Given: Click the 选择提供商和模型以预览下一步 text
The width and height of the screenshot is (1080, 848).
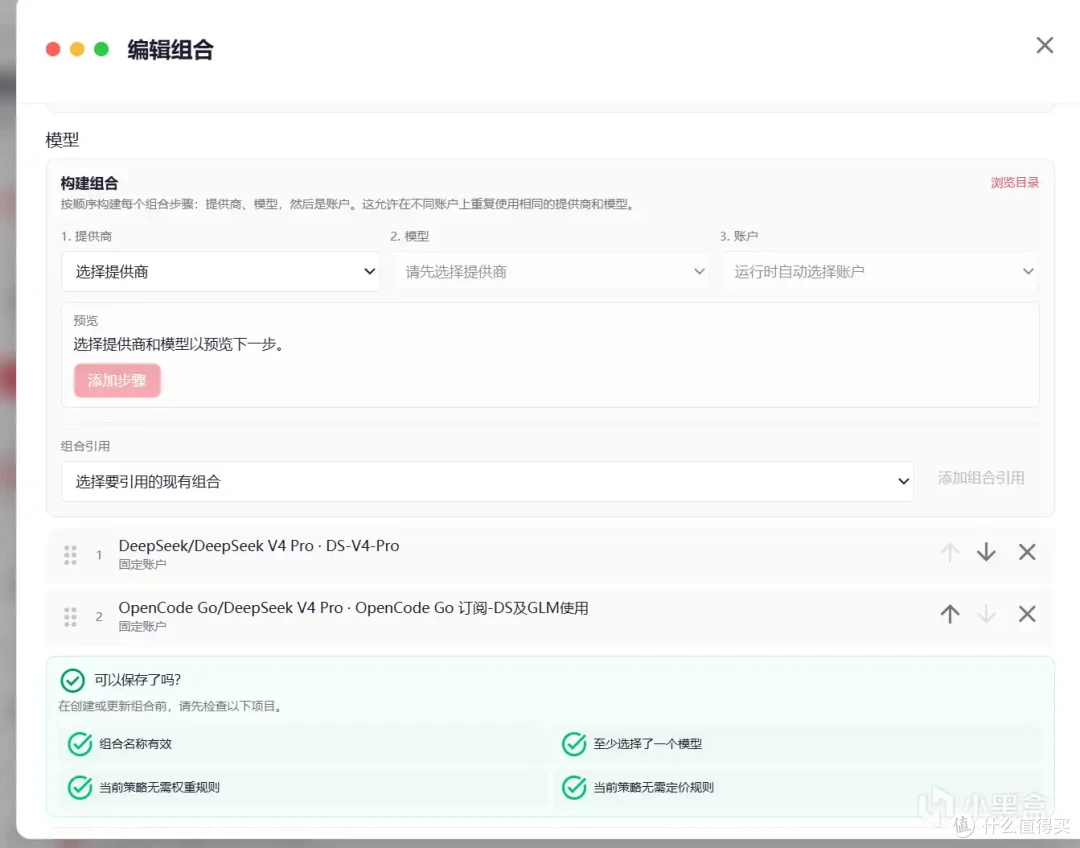Looking at the screenshot, I should coord(178,344).
